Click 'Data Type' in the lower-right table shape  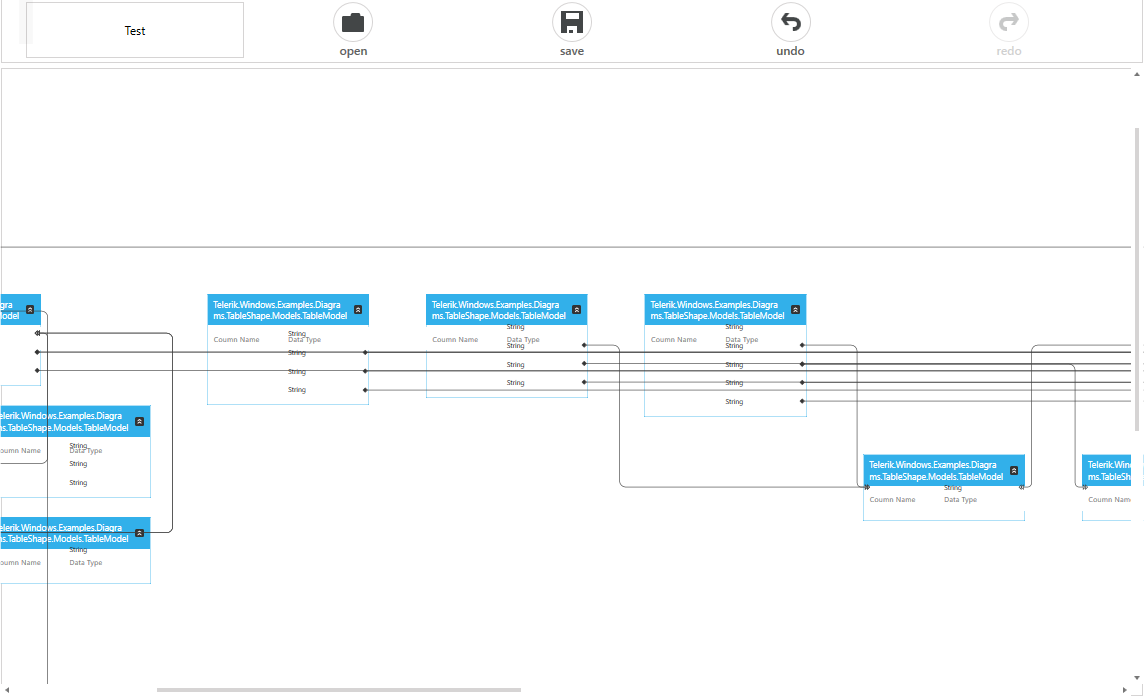click(960, 500)
